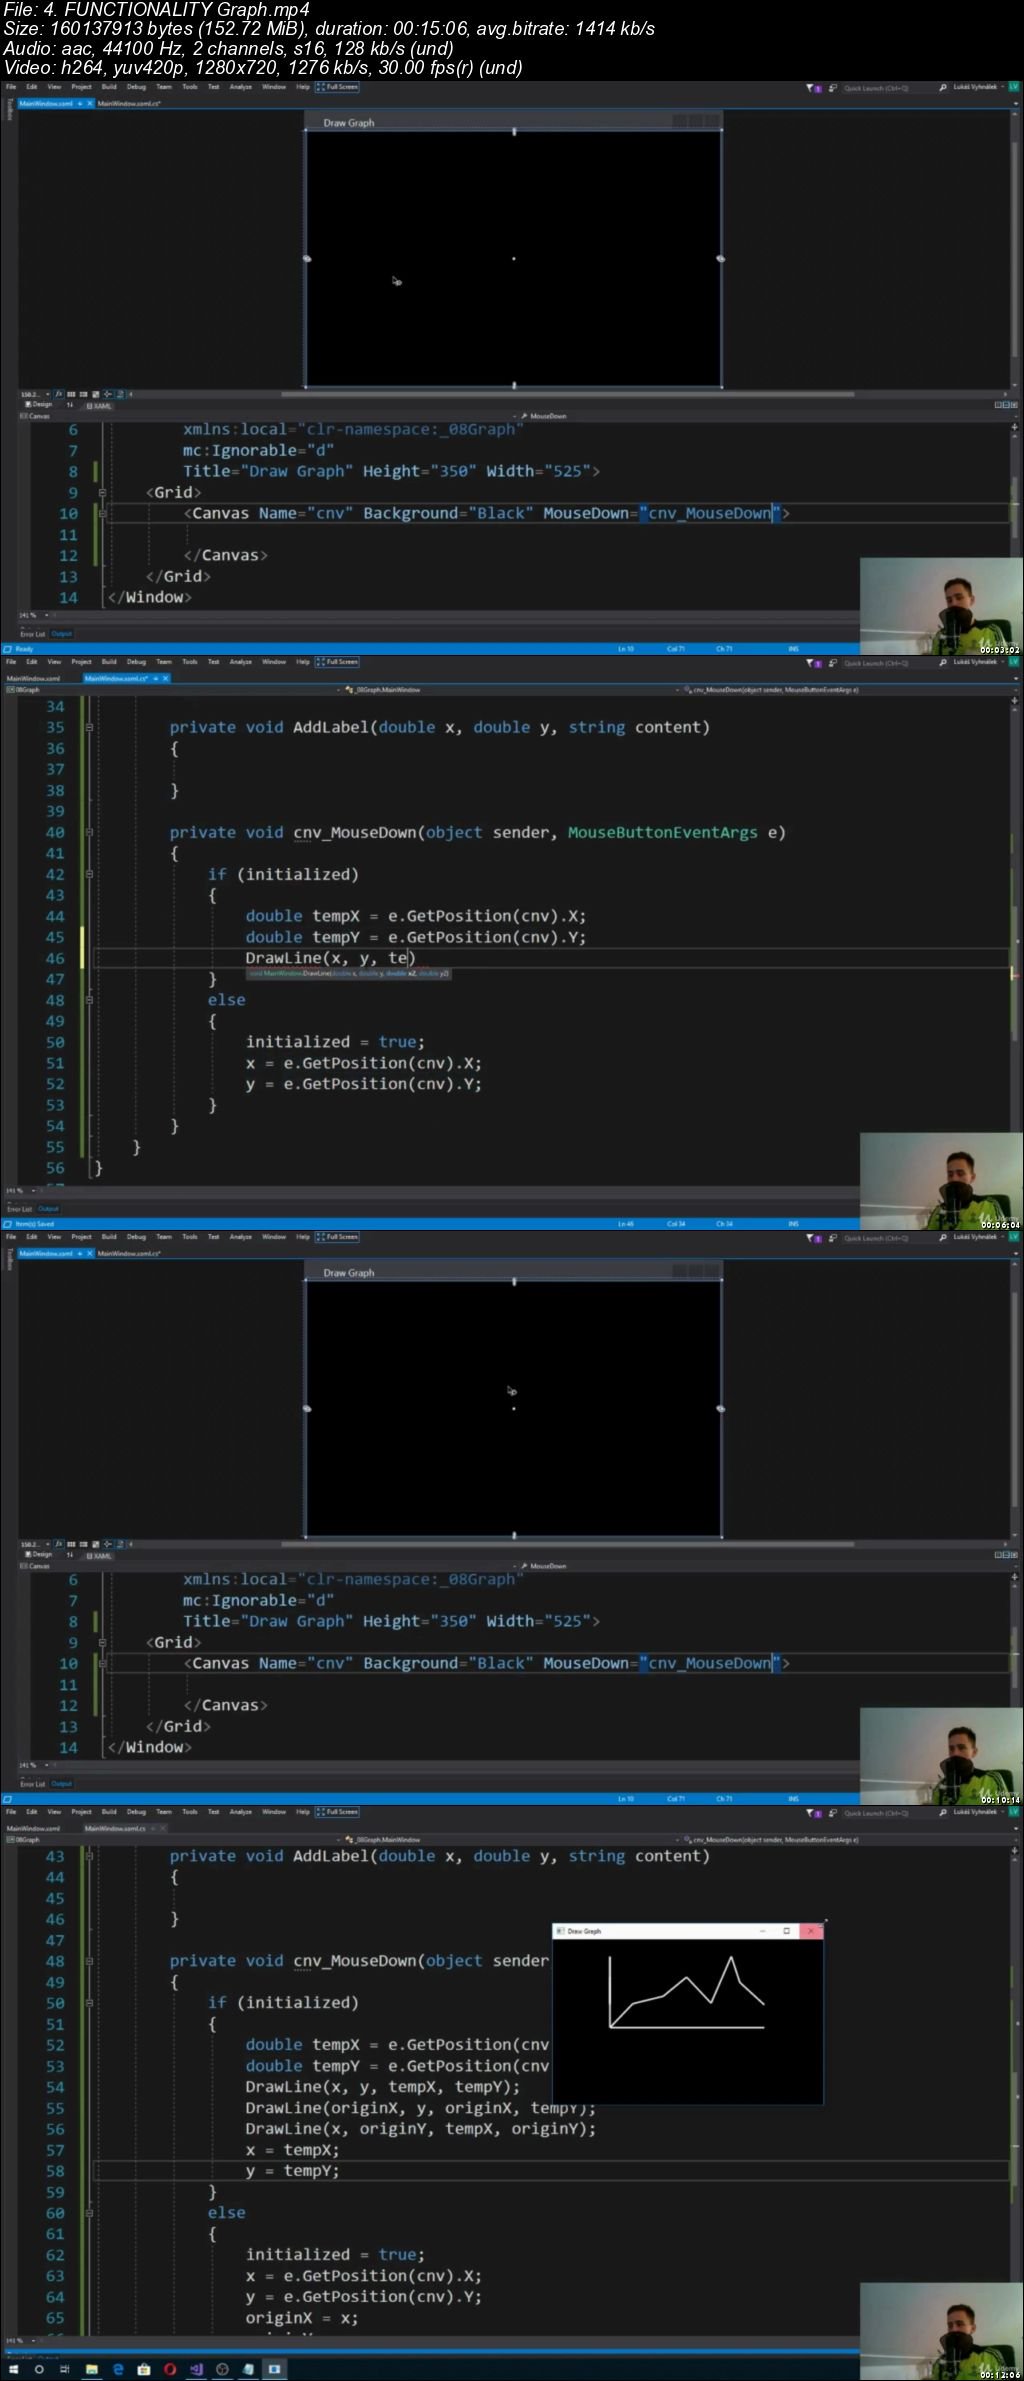Collapse the if block at line 42, 00:06:04 frame
This screenshot has height=2381, width=1024.
tap(89, 875)
